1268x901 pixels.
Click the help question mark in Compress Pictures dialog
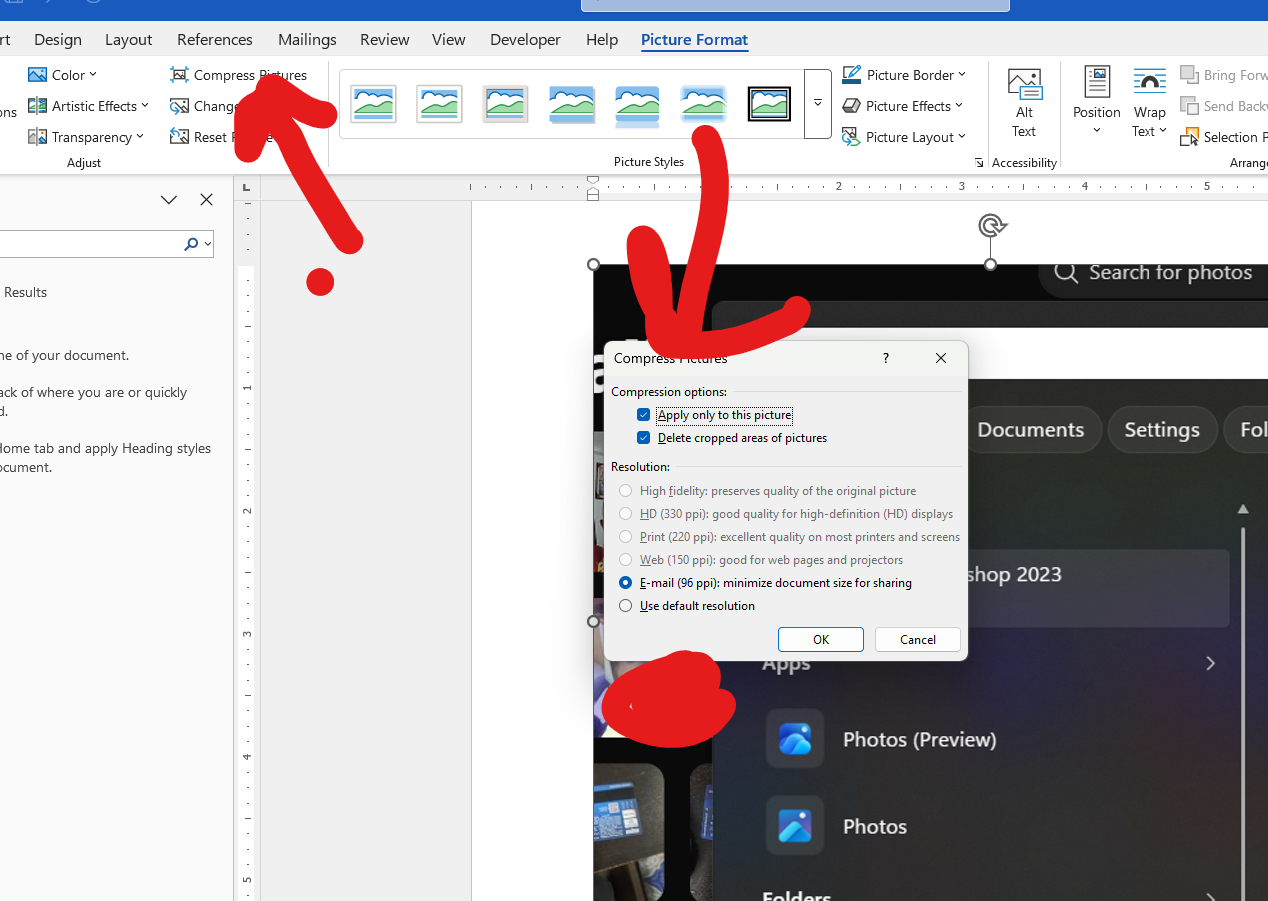pyautogui.click(x=885, y=358)
